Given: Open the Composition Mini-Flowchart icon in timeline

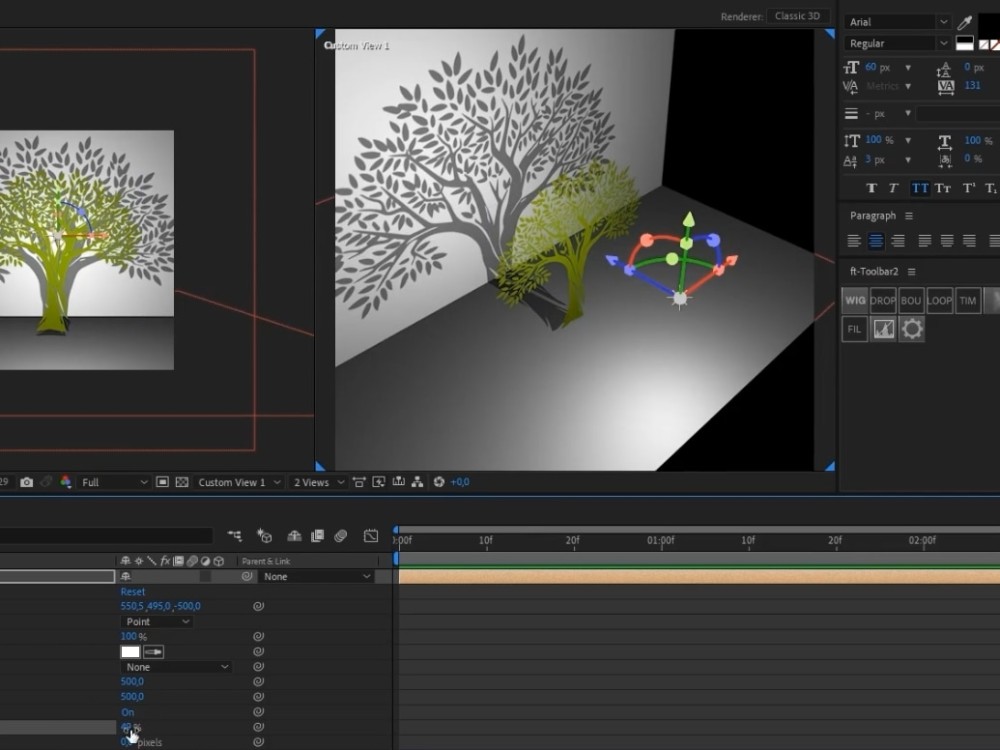Looking at the screenshot, I should point(235,536).
